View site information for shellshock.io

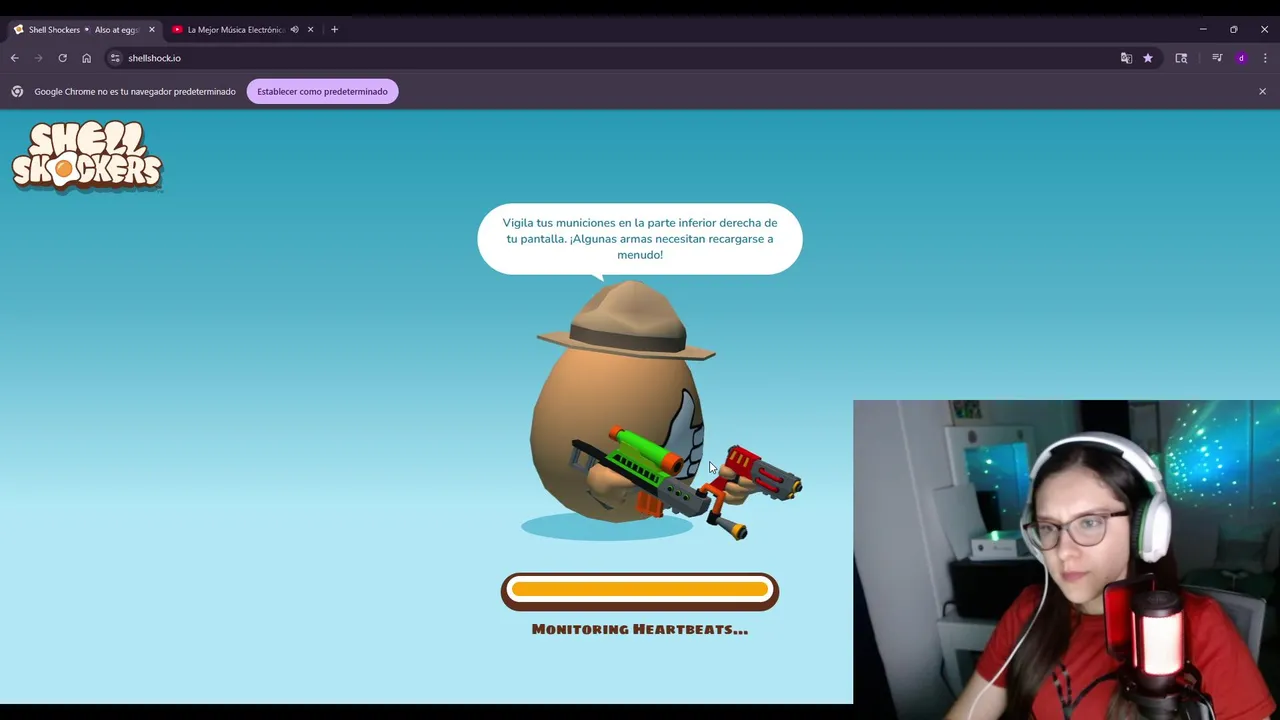pos(115,58)
